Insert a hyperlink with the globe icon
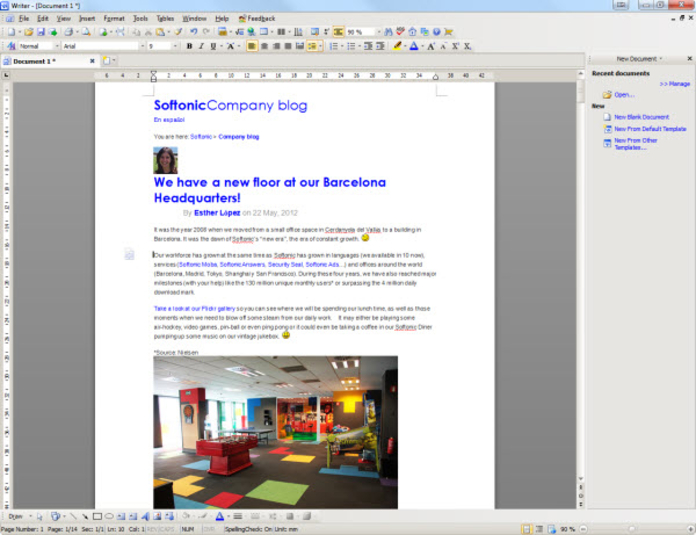The height and width of the screenshot is (535, 696). (x=252, y=32)
